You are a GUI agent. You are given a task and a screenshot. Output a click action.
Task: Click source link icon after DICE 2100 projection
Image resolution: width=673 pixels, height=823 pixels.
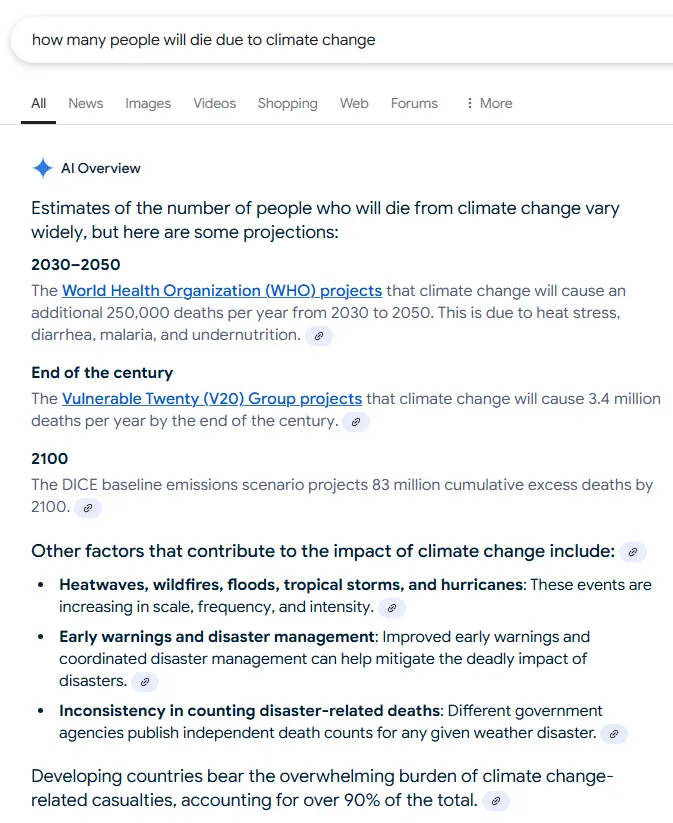tap(88, 508)
